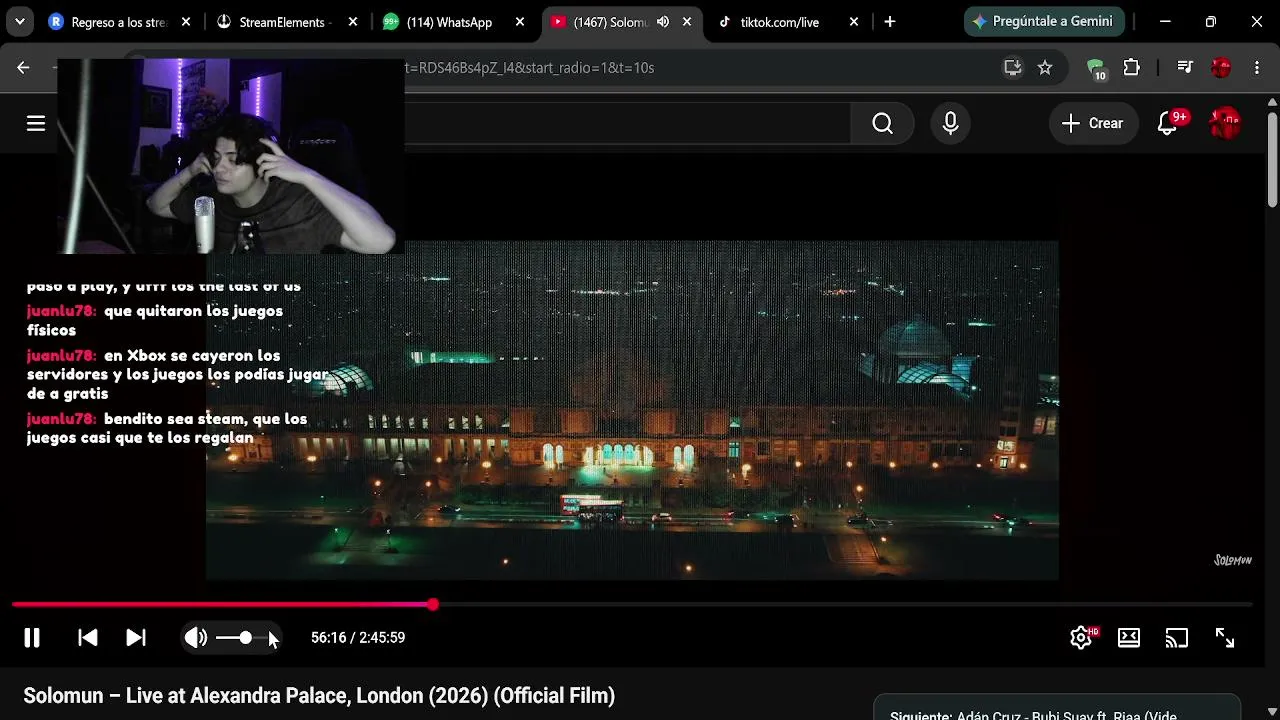Screen dimensions: 1280x720
Task: Toggle the player view mode icon beside cast
Action: 1129,638
